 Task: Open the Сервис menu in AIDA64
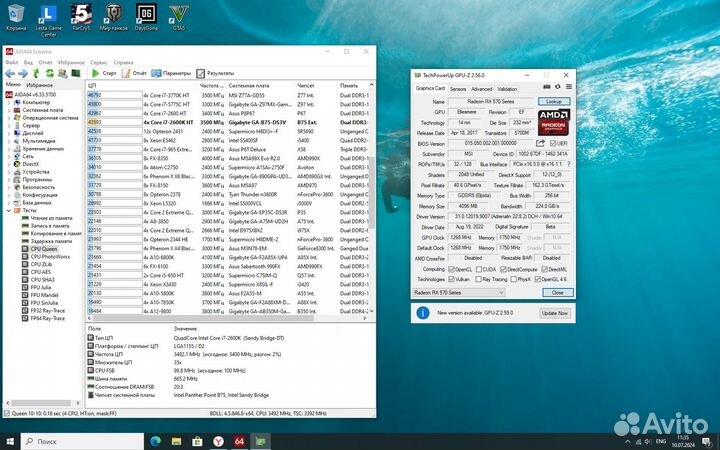click(x=99, y=62)
